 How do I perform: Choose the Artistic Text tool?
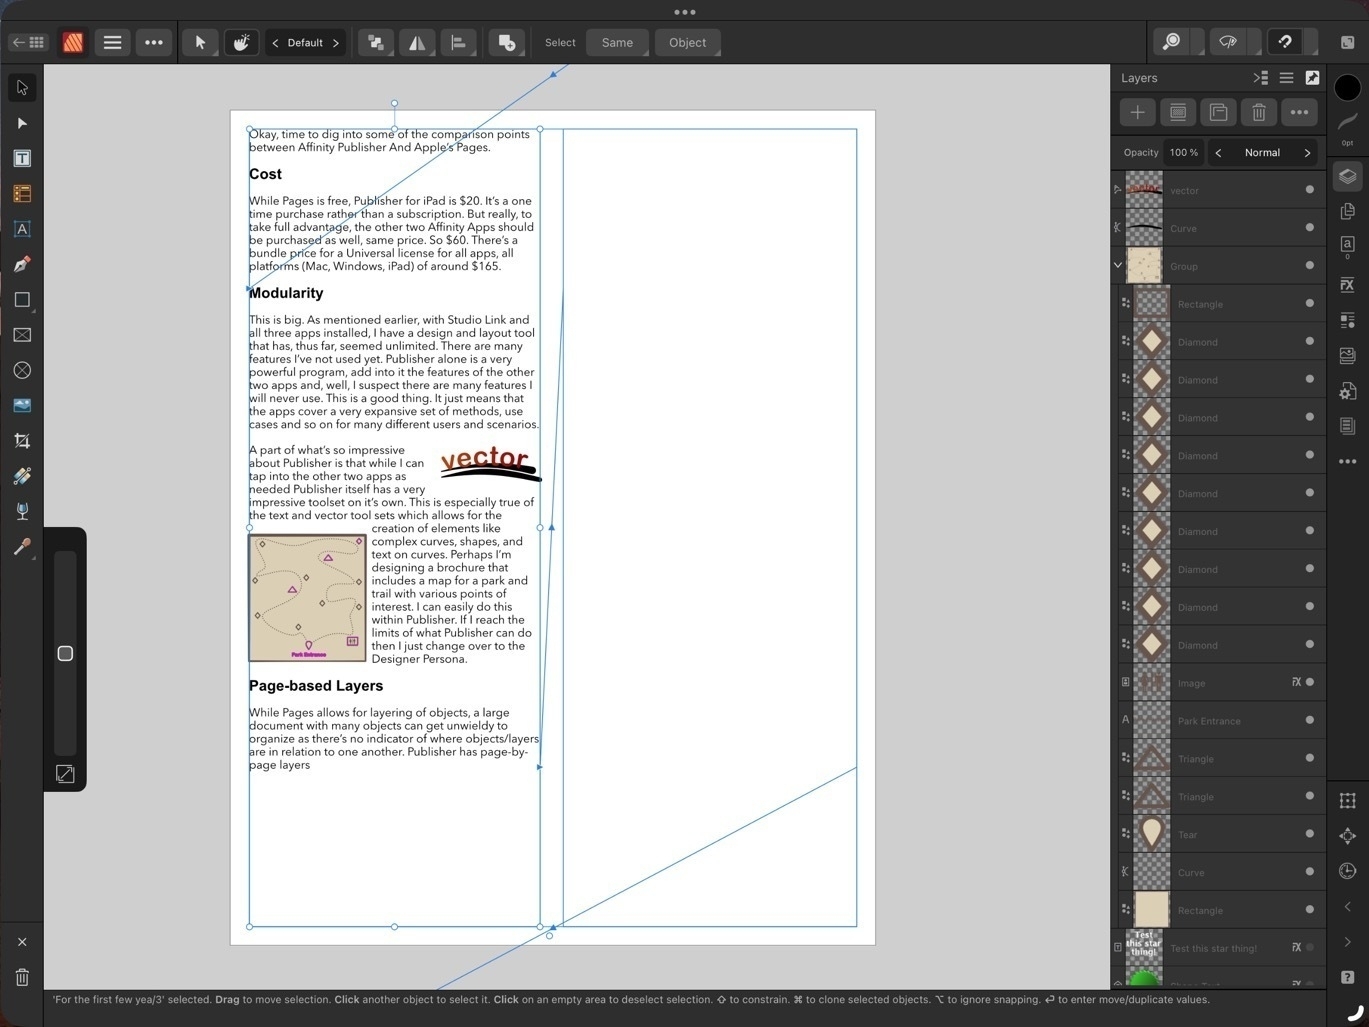21,229
